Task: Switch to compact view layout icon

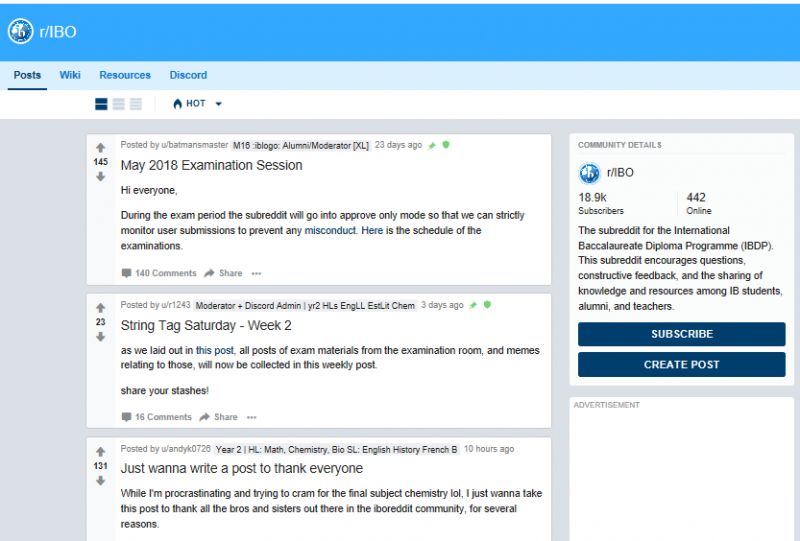Action: point(136,104)
